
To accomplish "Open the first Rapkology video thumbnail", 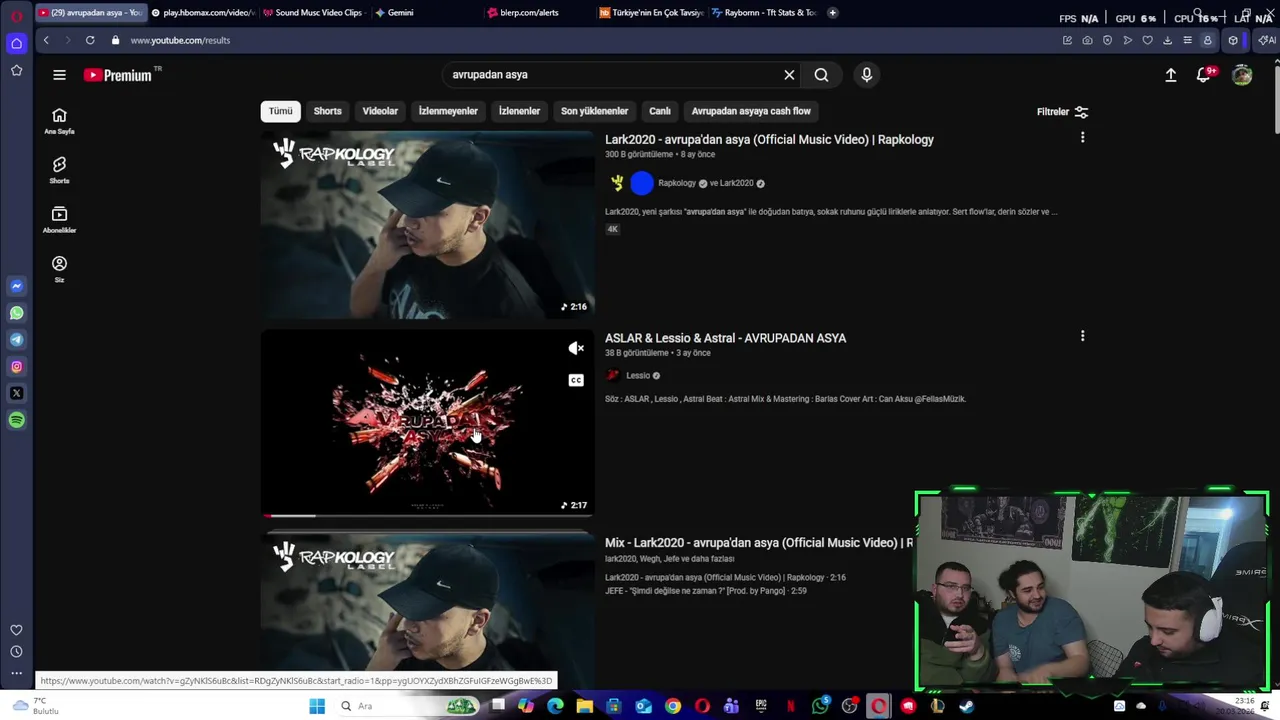I will coord(428,225).
